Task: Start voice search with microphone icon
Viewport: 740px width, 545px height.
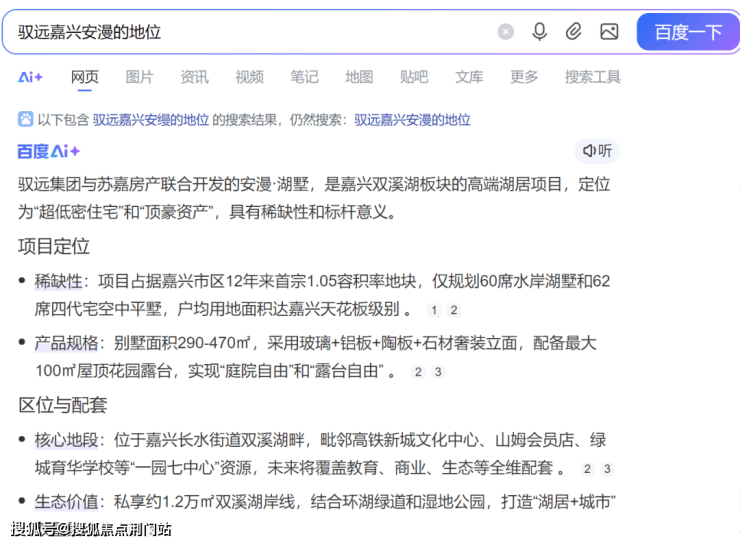Action: [539, 32]
